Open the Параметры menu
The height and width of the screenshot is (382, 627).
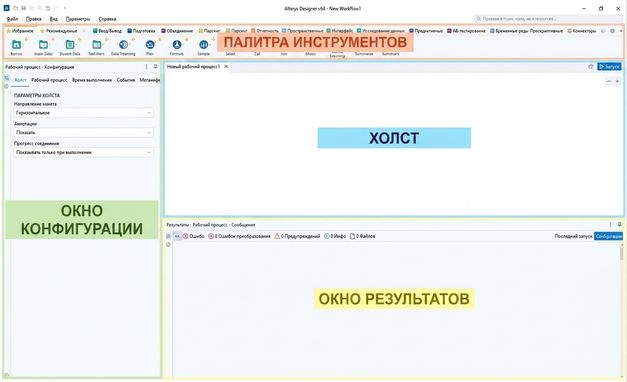pos(78,19)
